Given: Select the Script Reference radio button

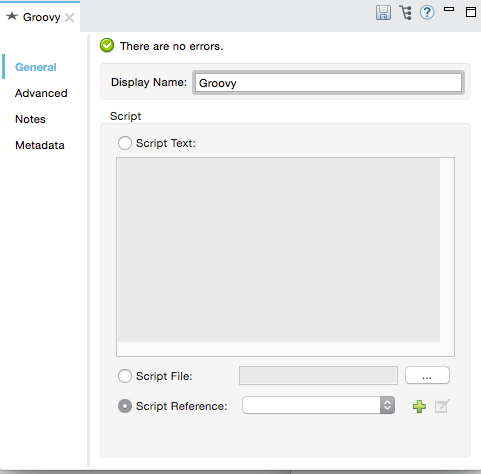Looking at the screenshot, I should click(x=125, y=406).
